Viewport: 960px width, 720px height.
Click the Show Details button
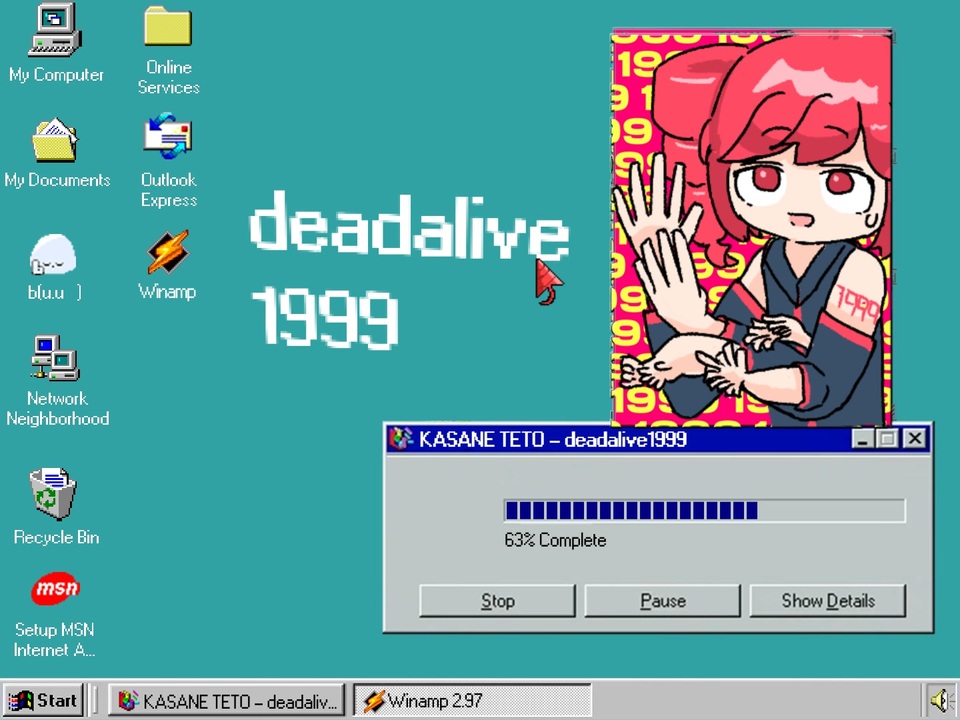point(828,601)
